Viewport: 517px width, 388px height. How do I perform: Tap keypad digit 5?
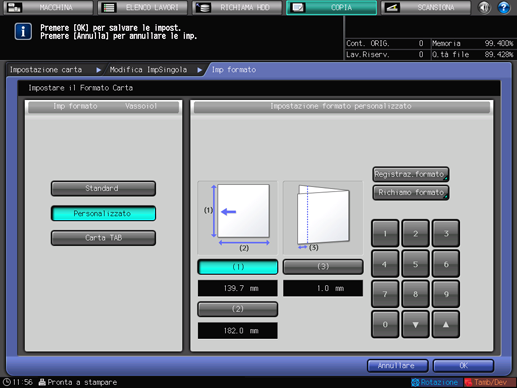415,264
